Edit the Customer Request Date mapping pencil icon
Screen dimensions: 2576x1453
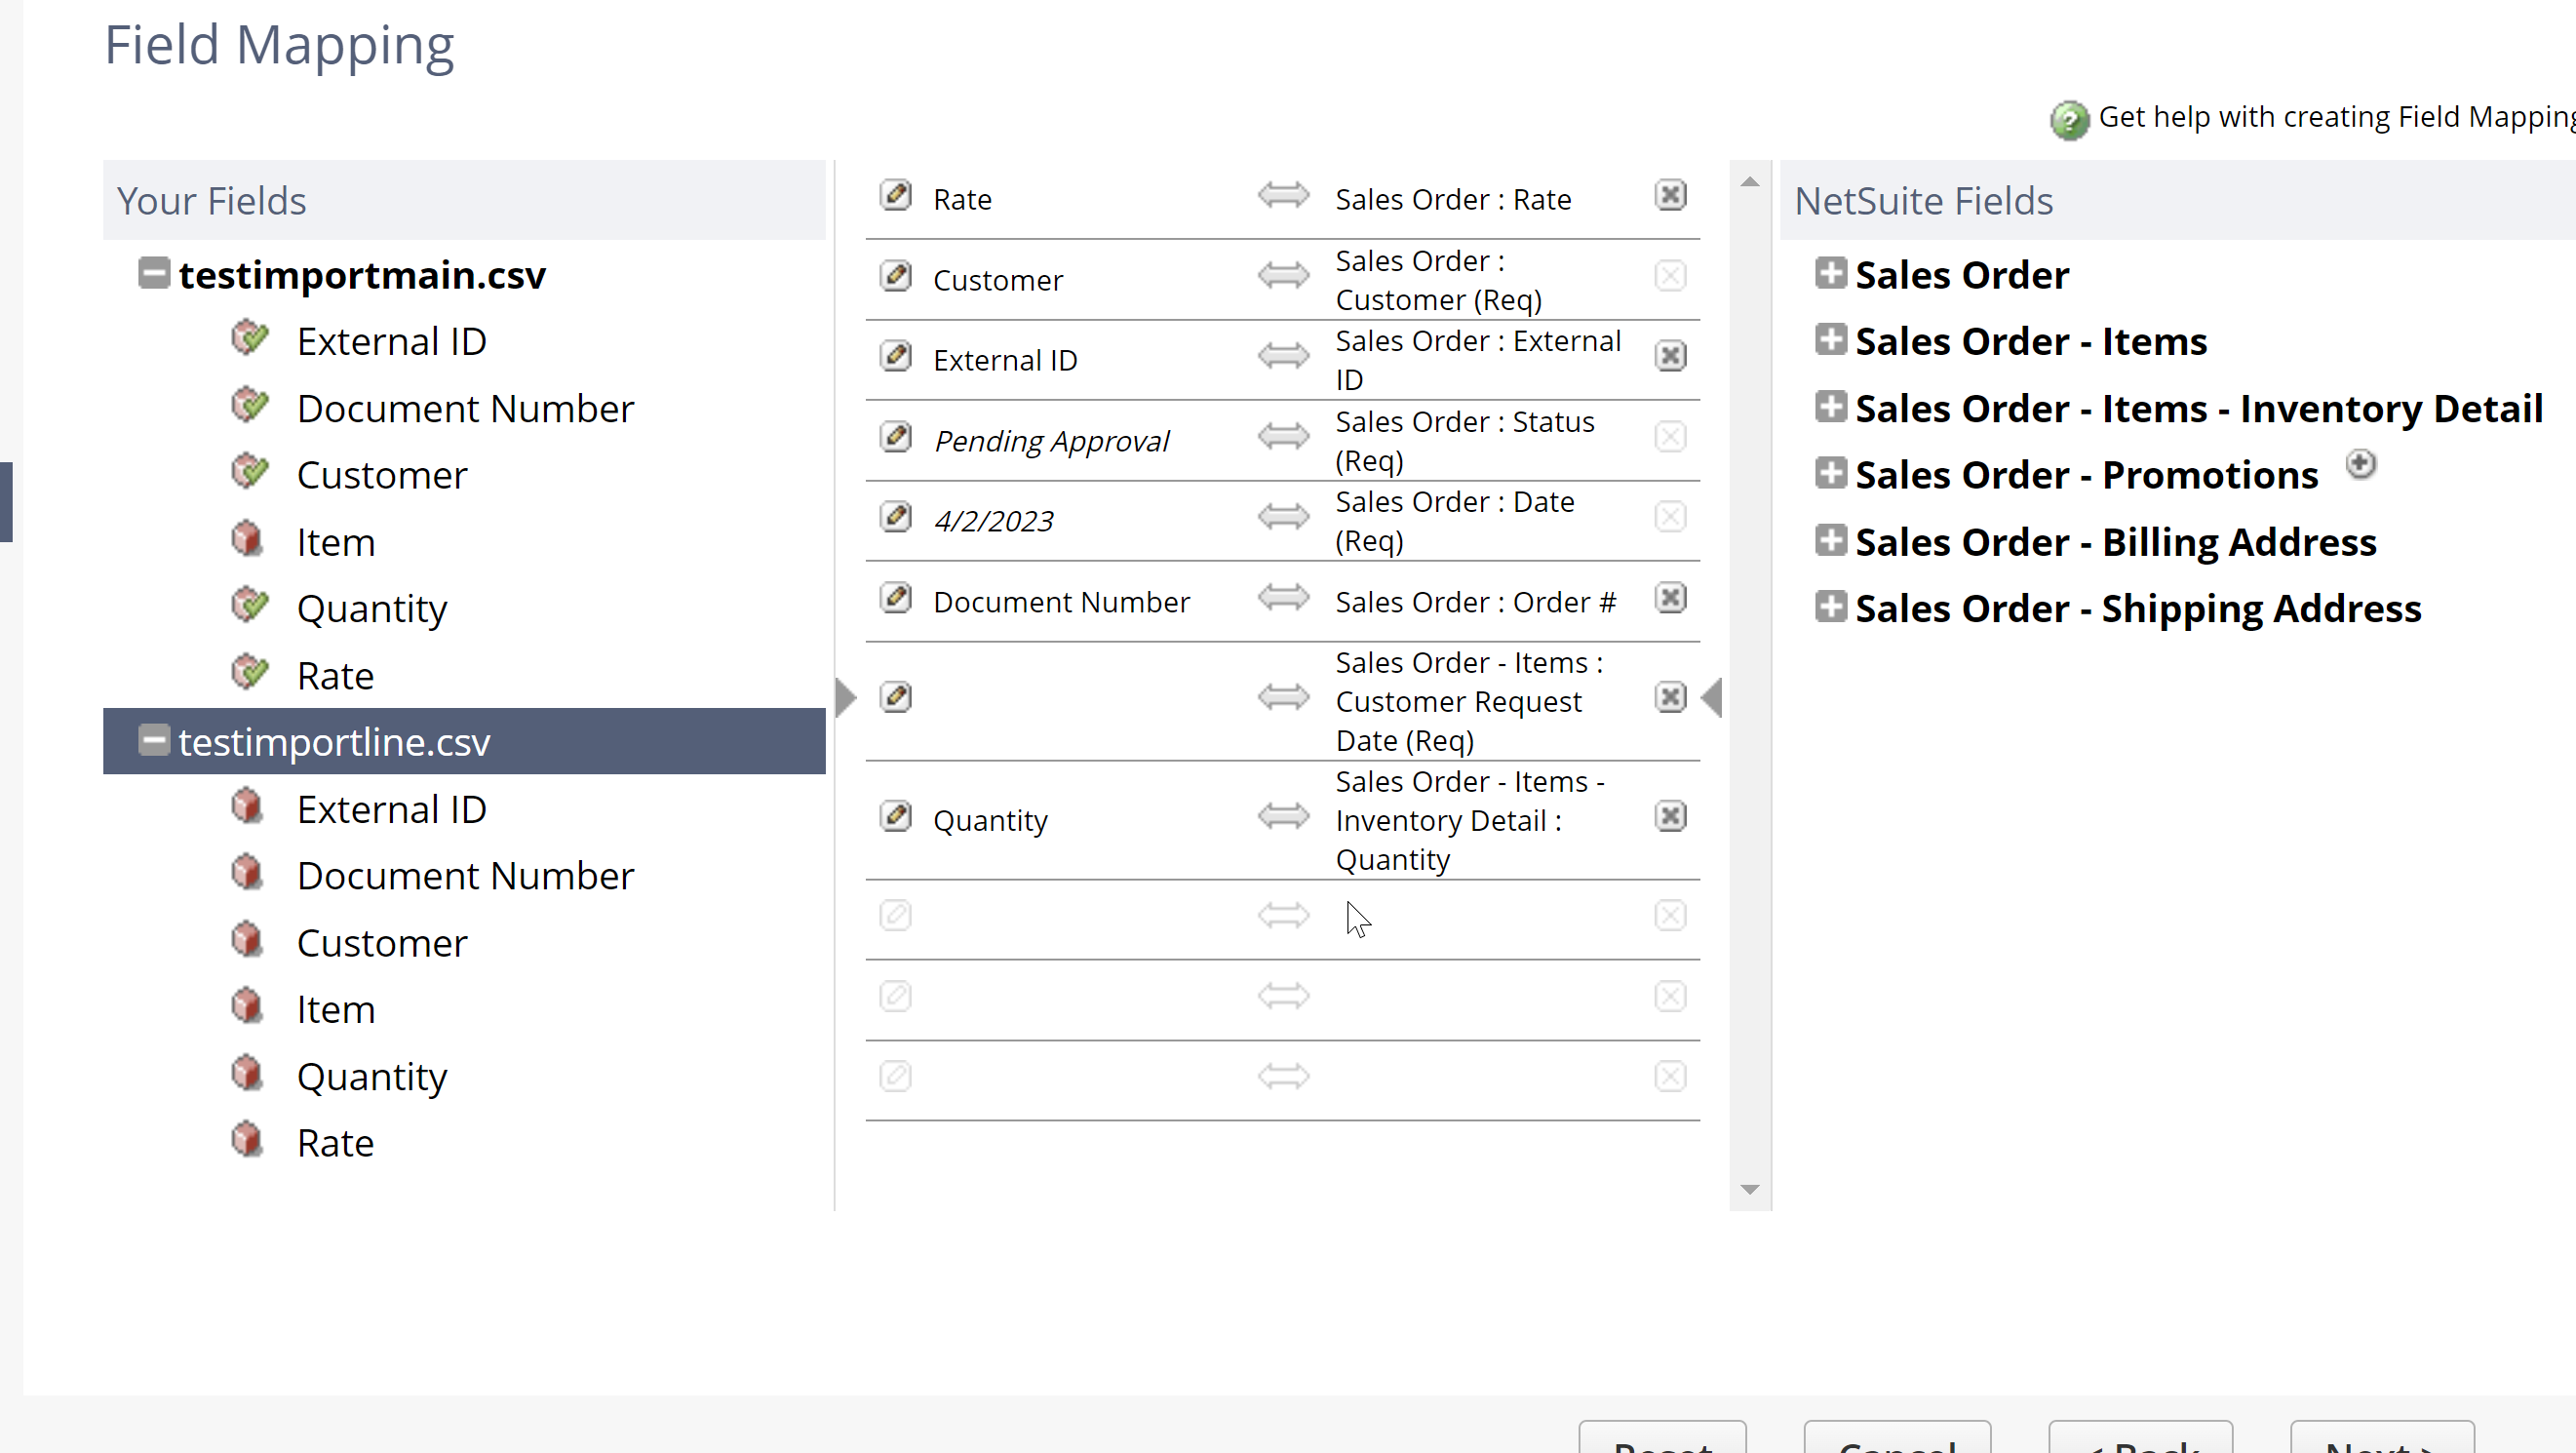click(895, 697)
